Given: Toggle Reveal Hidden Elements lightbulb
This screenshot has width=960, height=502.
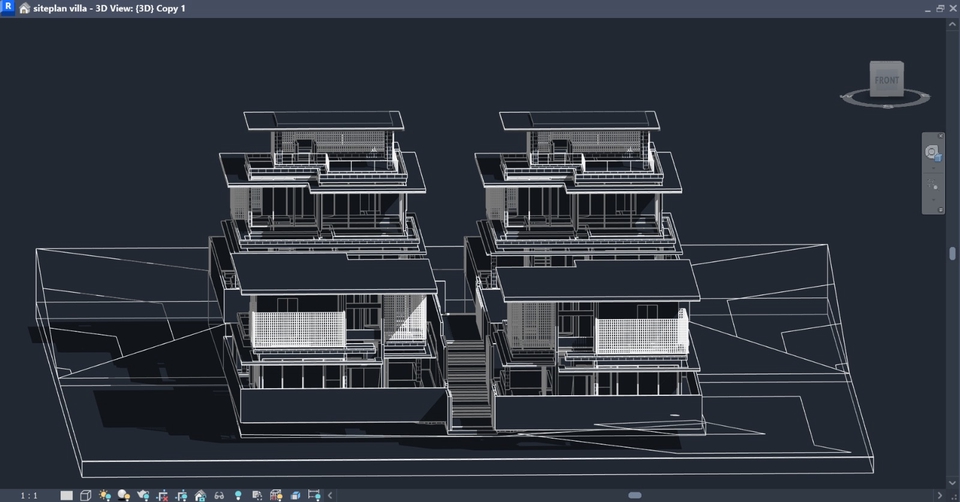Looking at the screenshot, I should pos(238,495).
